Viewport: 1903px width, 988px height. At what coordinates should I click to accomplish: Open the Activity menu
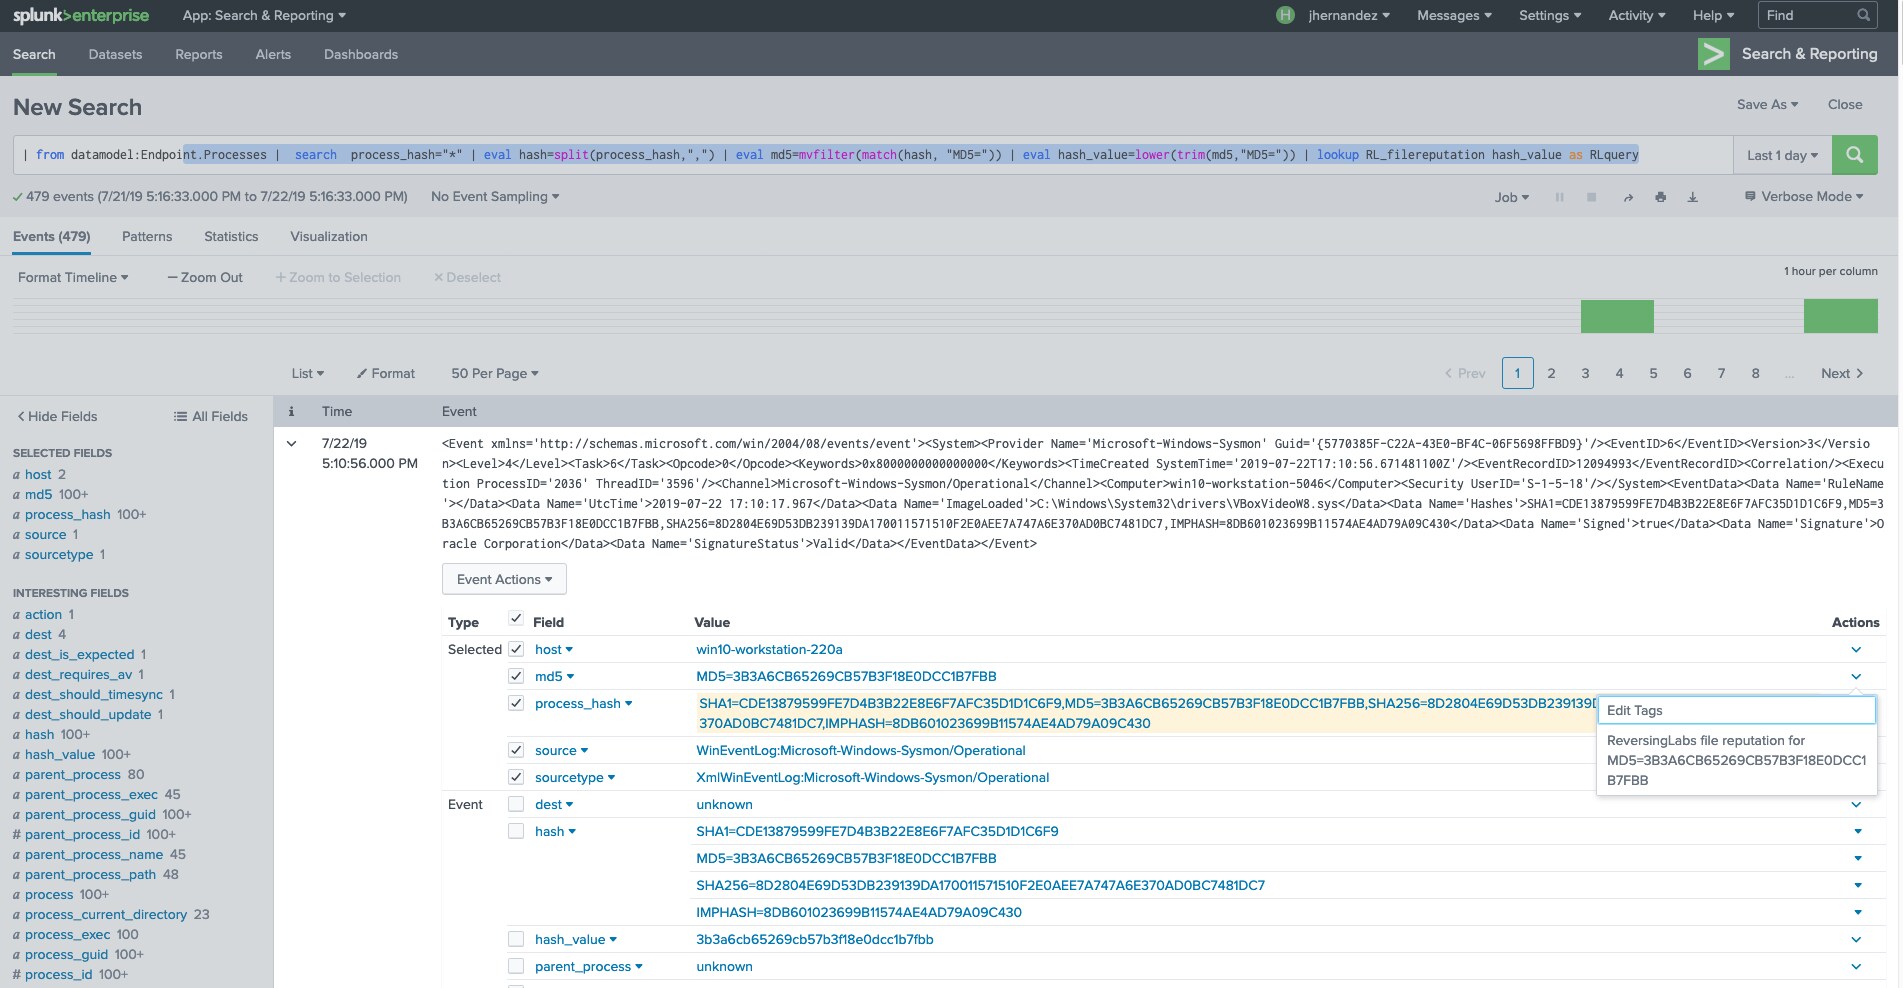[x=1637, y=15]
